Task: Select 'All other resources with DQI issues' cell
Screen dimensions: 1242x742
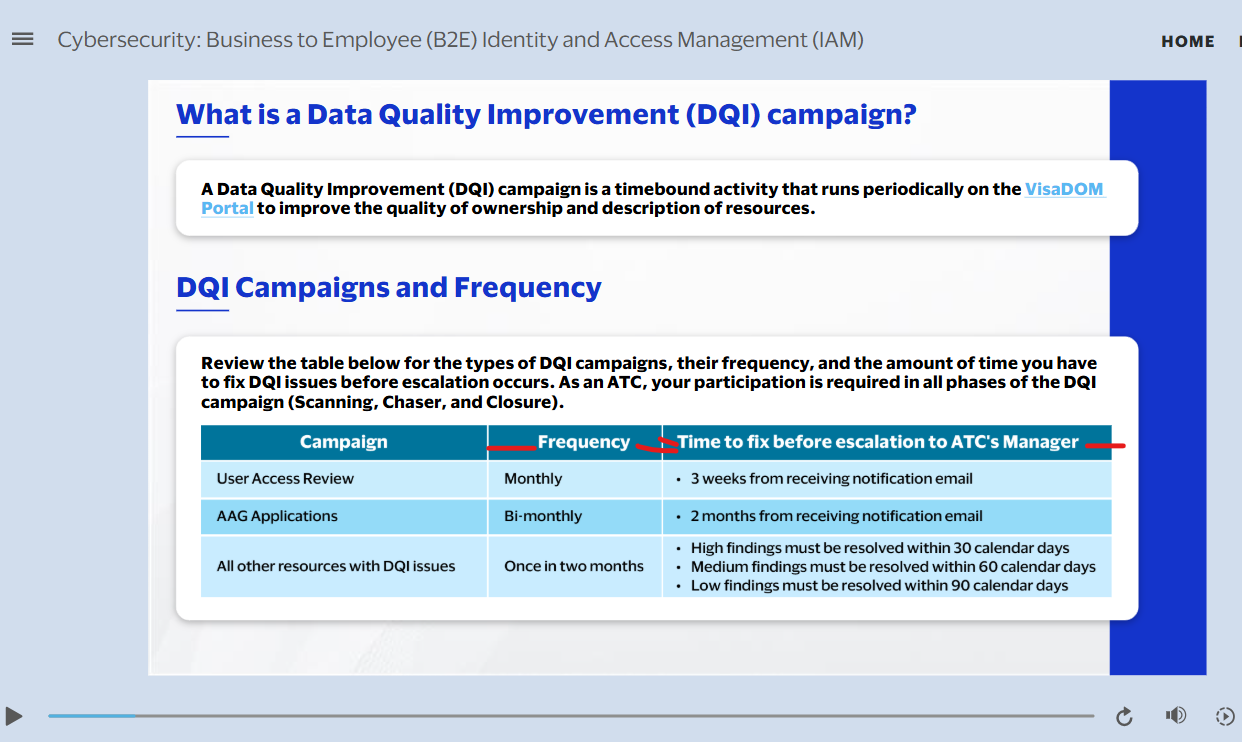Action: point(344,567)
